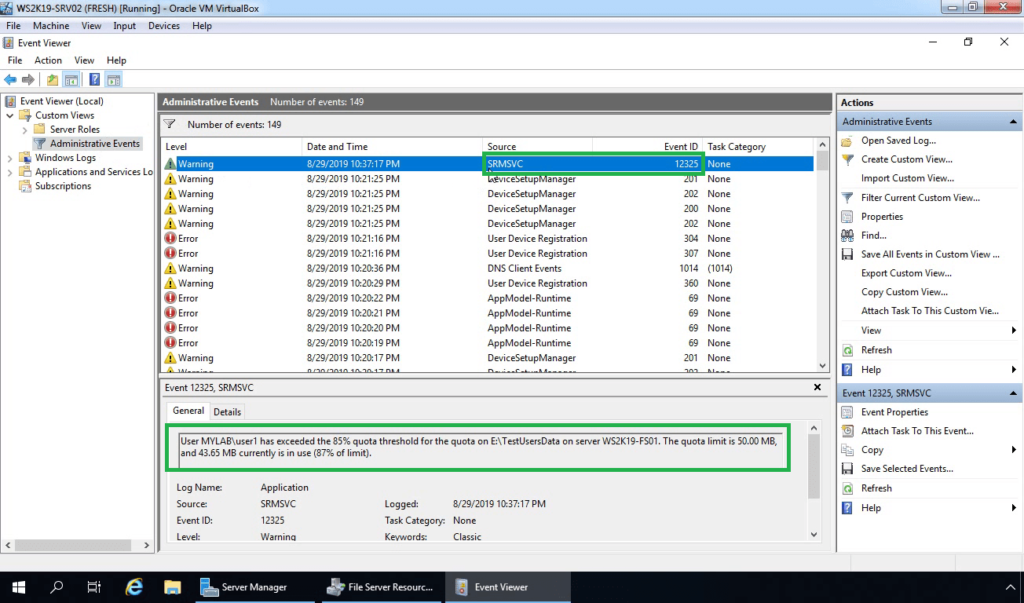Click Show/Hide Console Tree toolbar icon

(x=71, y=80)
